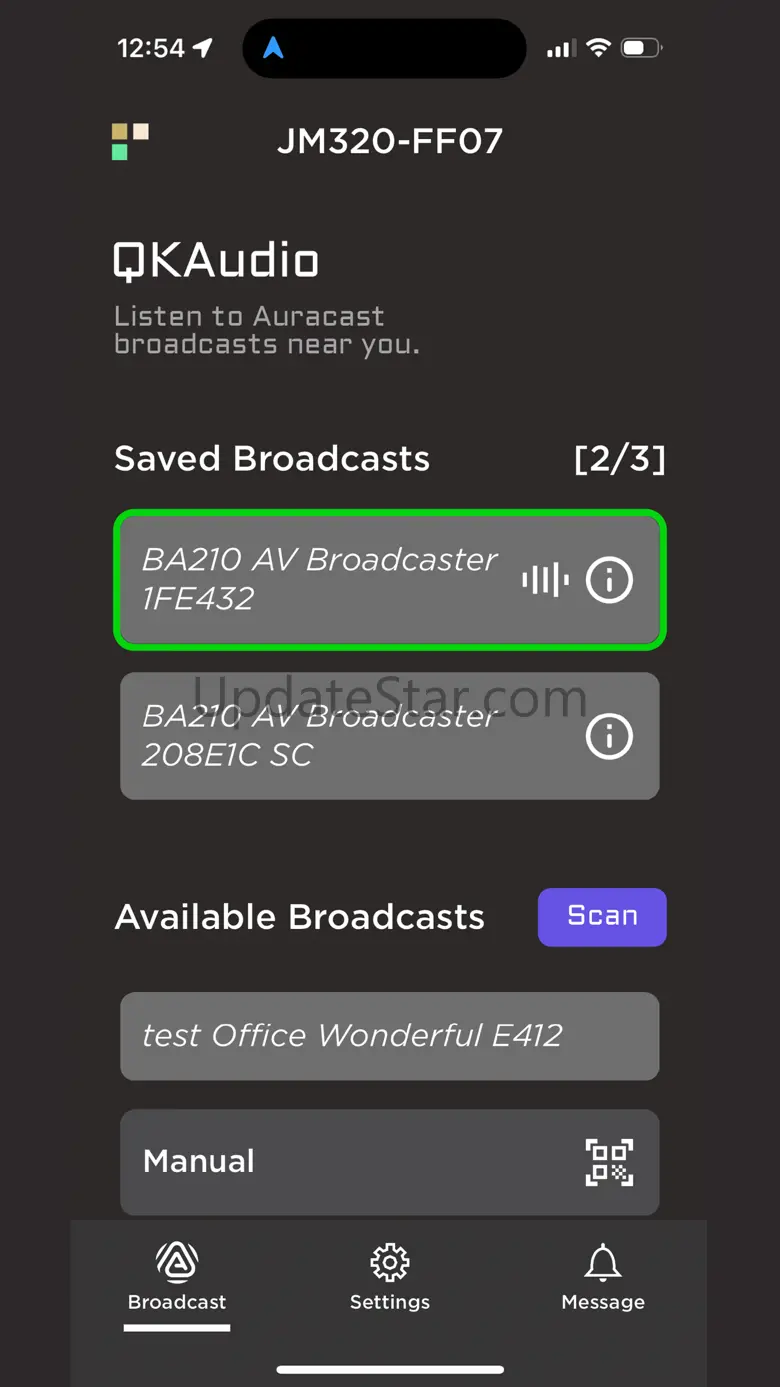The height and width of the screenshot is (1387, 780).
Task: Tap the QKAudio color-squares logo icon
Action: [x=130, y=141]
